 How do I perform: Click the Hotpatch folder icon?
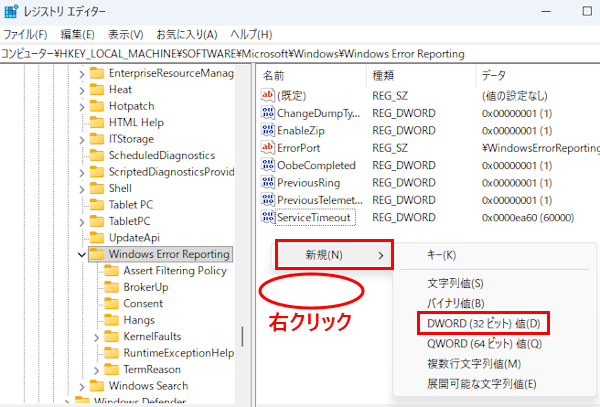point(97,106)
